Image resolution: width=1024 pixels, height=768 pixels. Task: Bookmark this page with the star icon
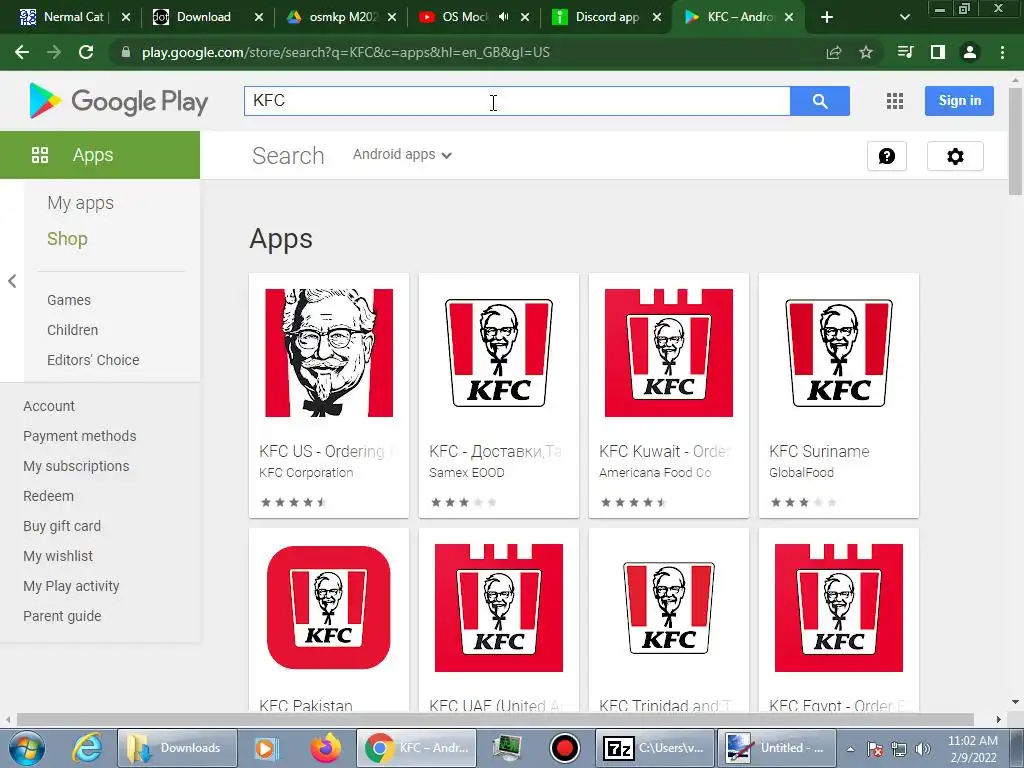coord(866,52)
